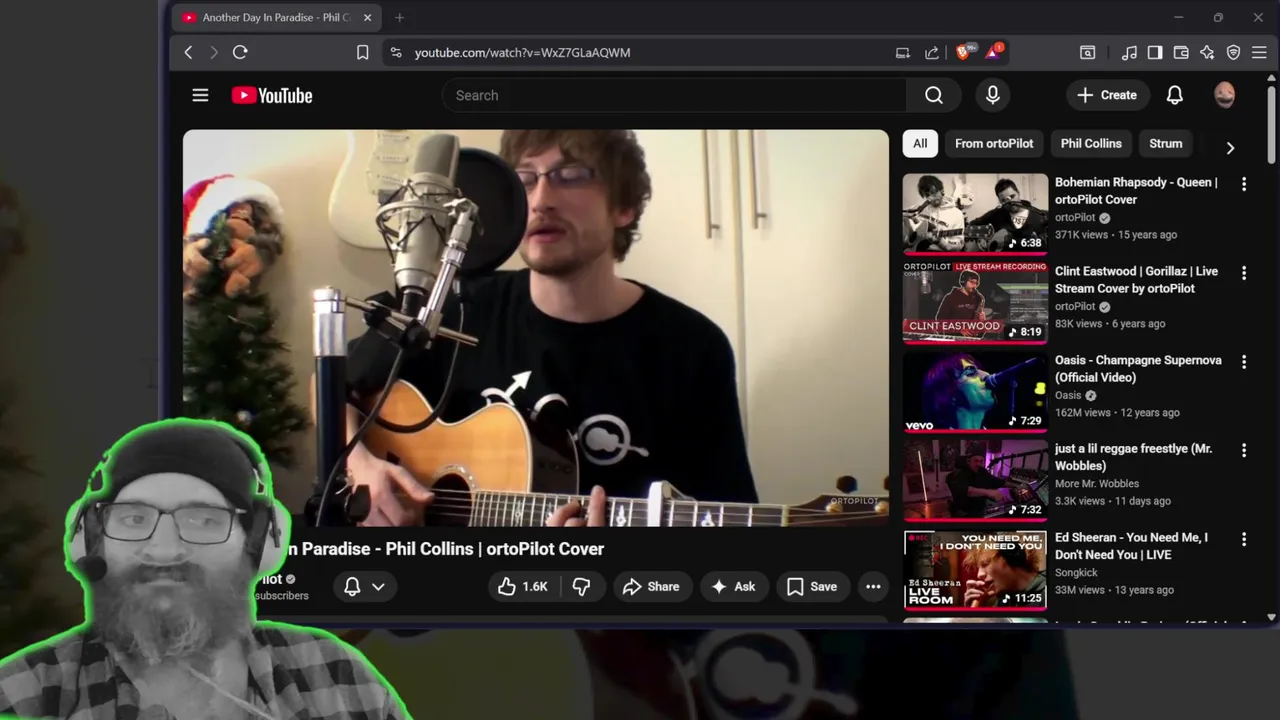Close the Another Day In Paradise tab
1280x720 pixels.
[367, 17]
